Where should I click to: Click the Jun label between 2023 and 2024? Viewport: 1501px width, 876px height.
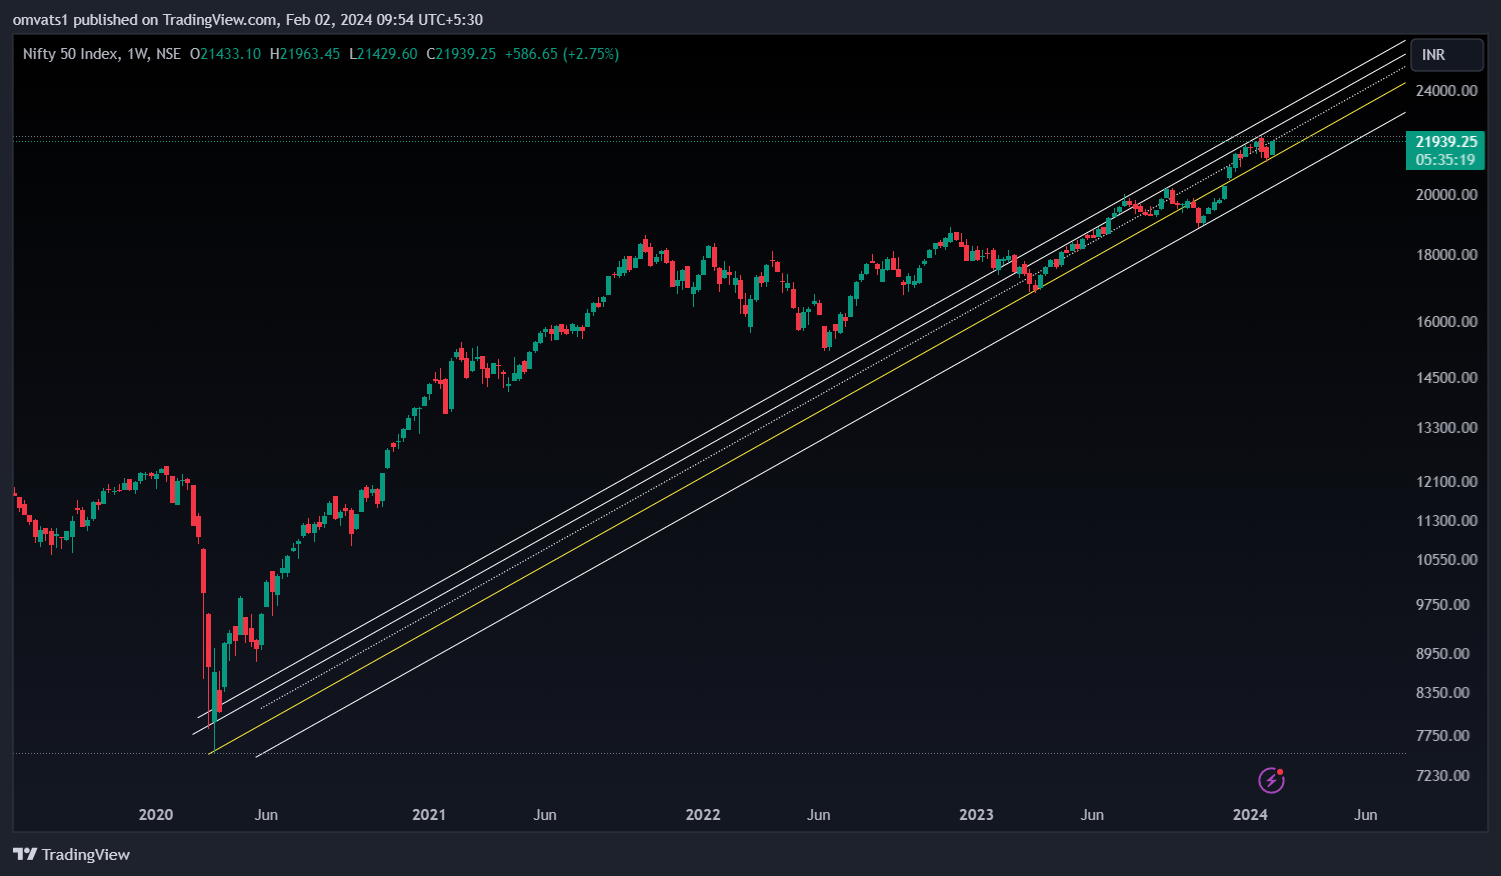tap(1092, 814)
